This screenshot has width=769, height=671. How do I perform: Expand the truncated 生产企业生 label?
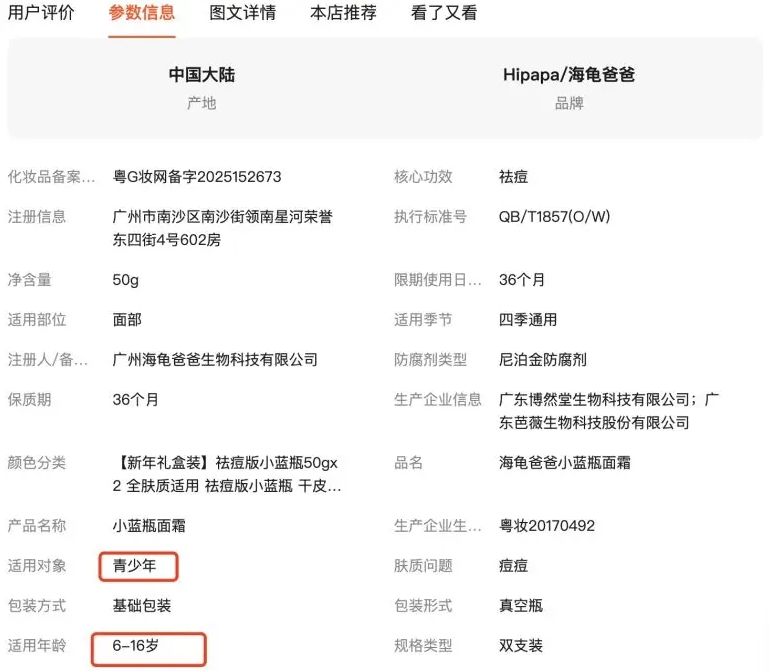click(x=438, y=526)
